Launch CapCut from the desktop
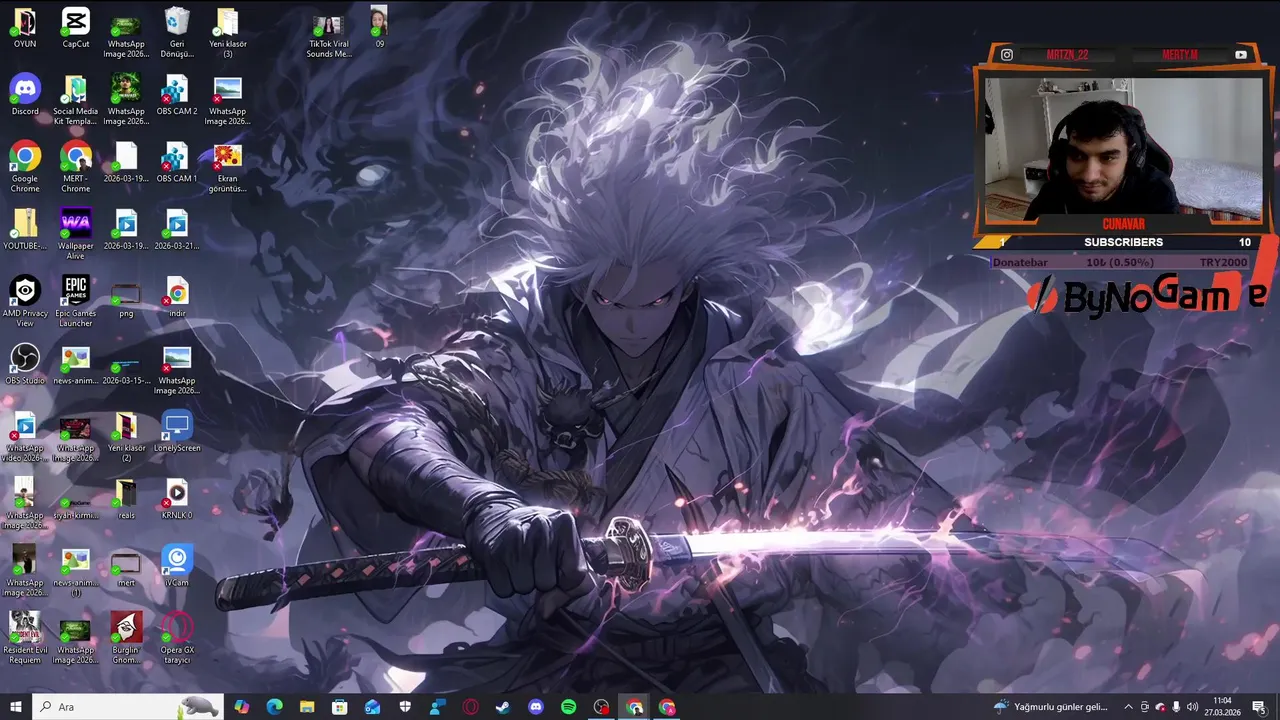Screen dimensions: 1280x720 [x=76, y=28]
